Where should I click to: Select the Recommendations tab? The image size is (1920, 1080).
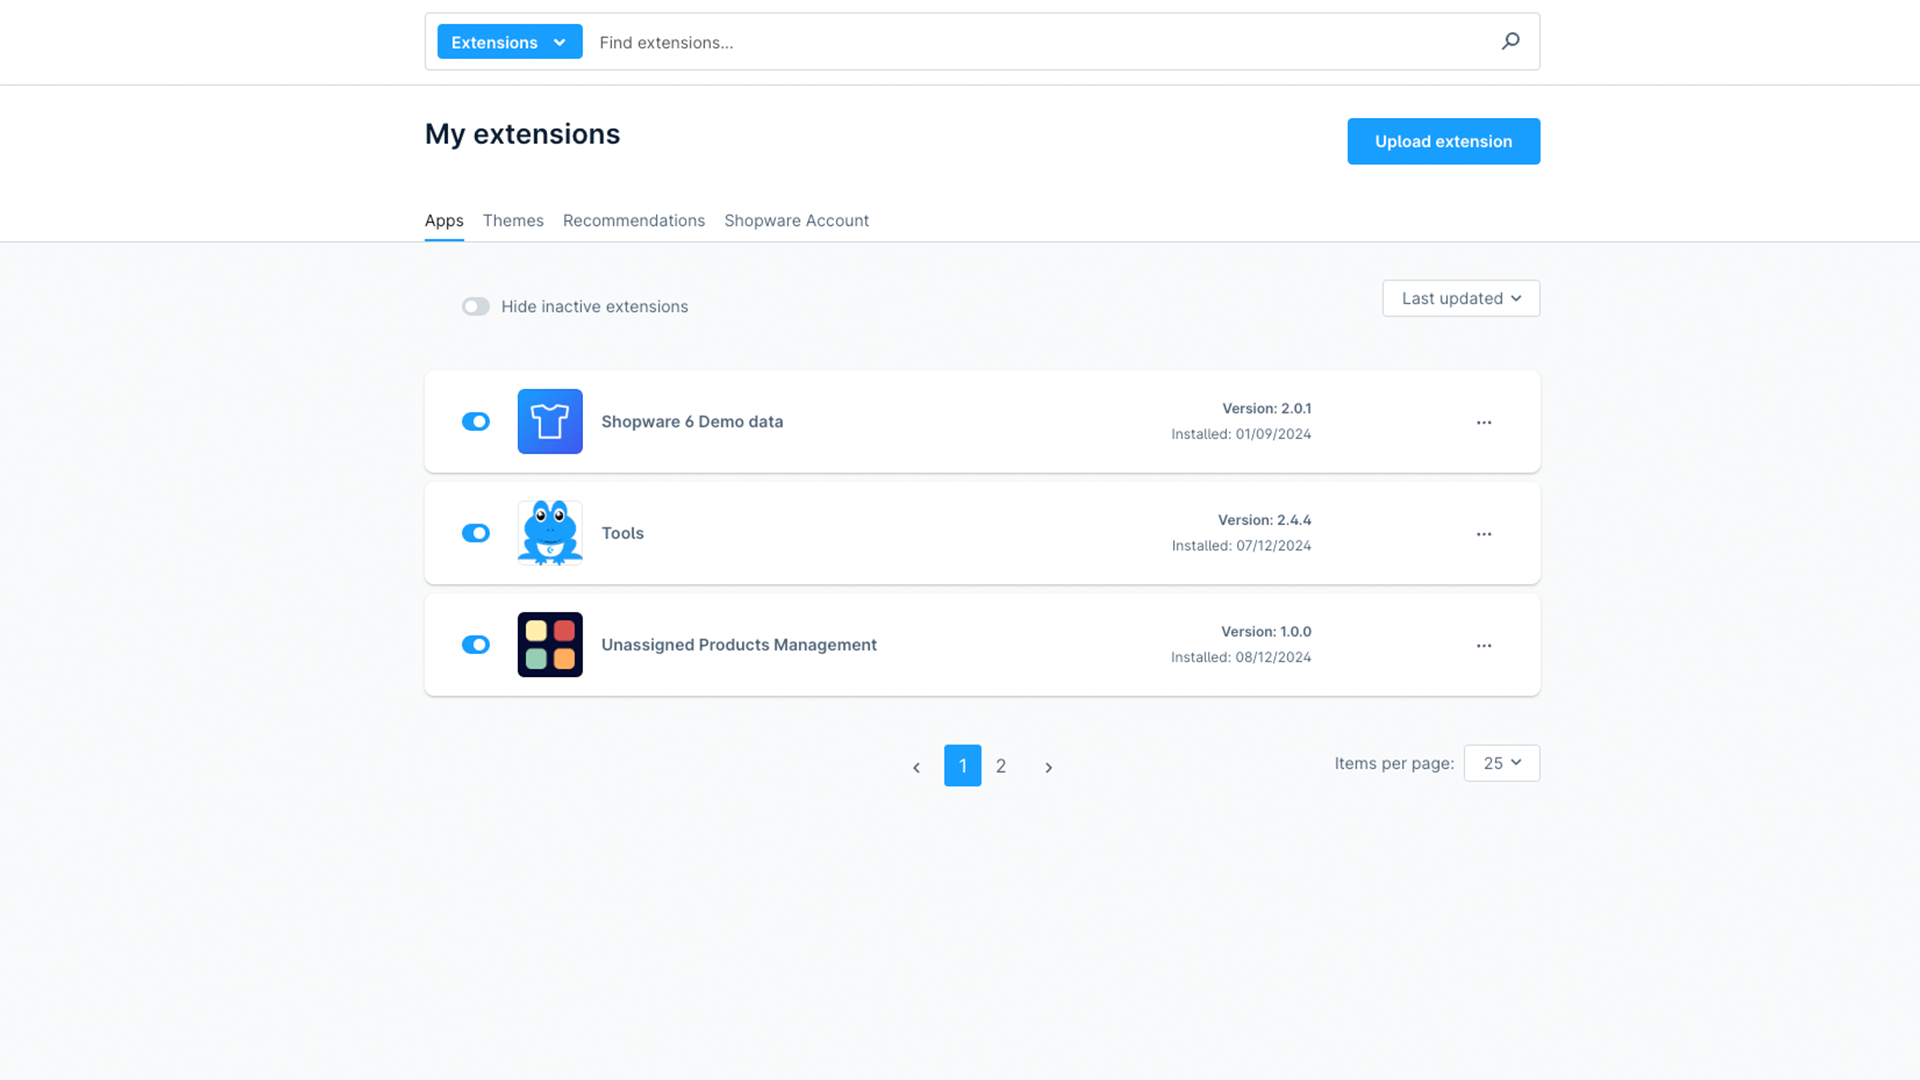coord(634,219)
